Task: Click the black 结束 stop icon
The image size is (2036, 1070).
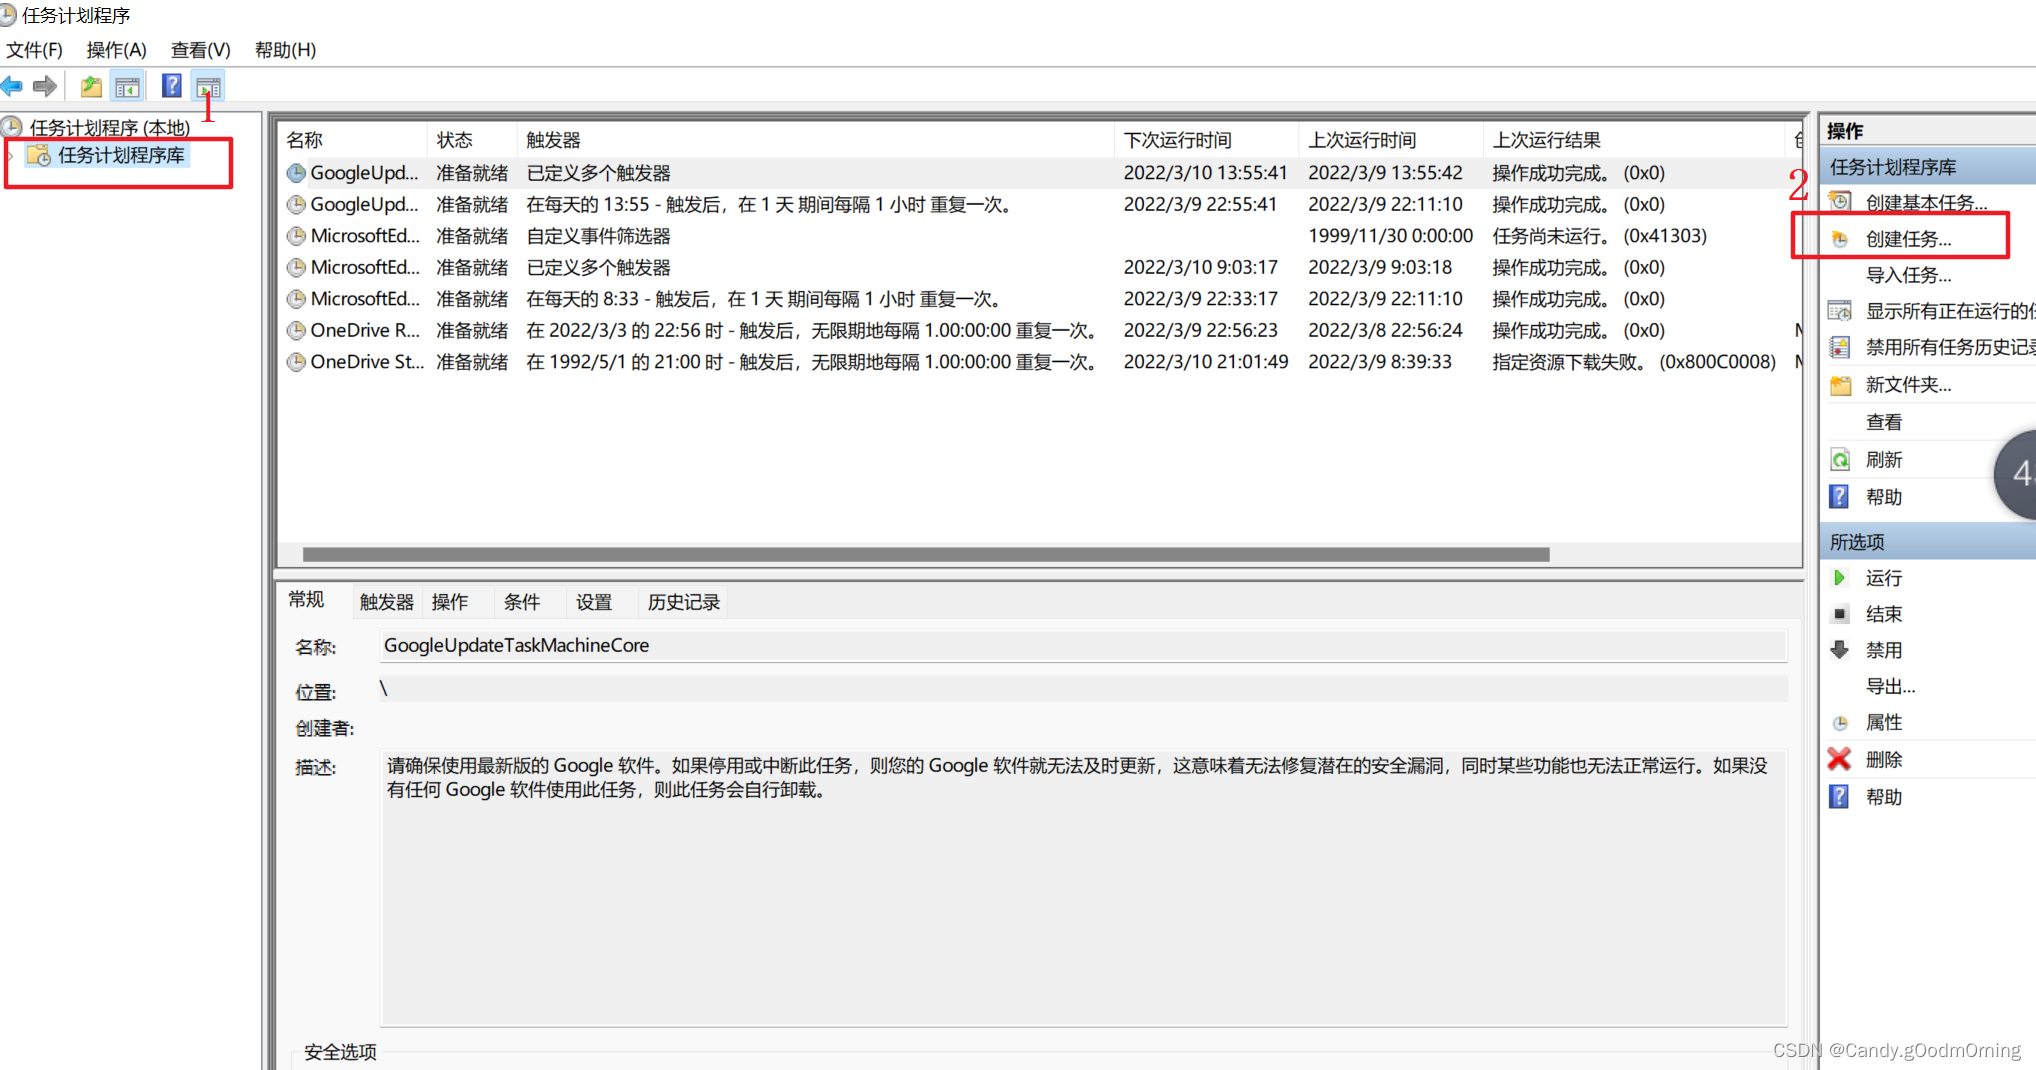Action: pos(1840,614)
